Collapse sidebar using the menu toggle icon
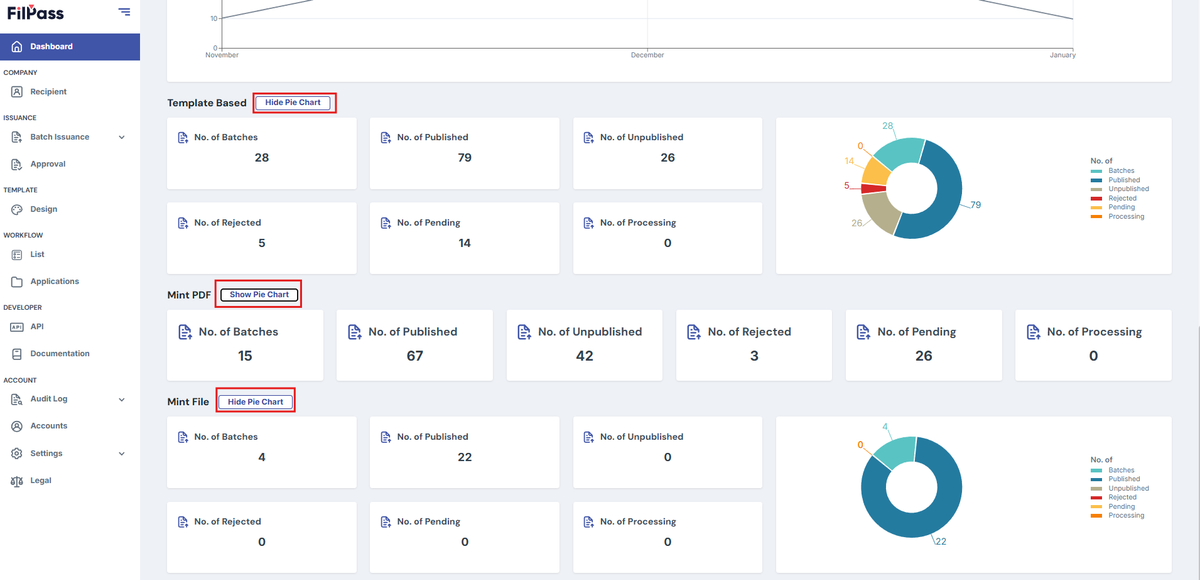 [x=124, y=12]
